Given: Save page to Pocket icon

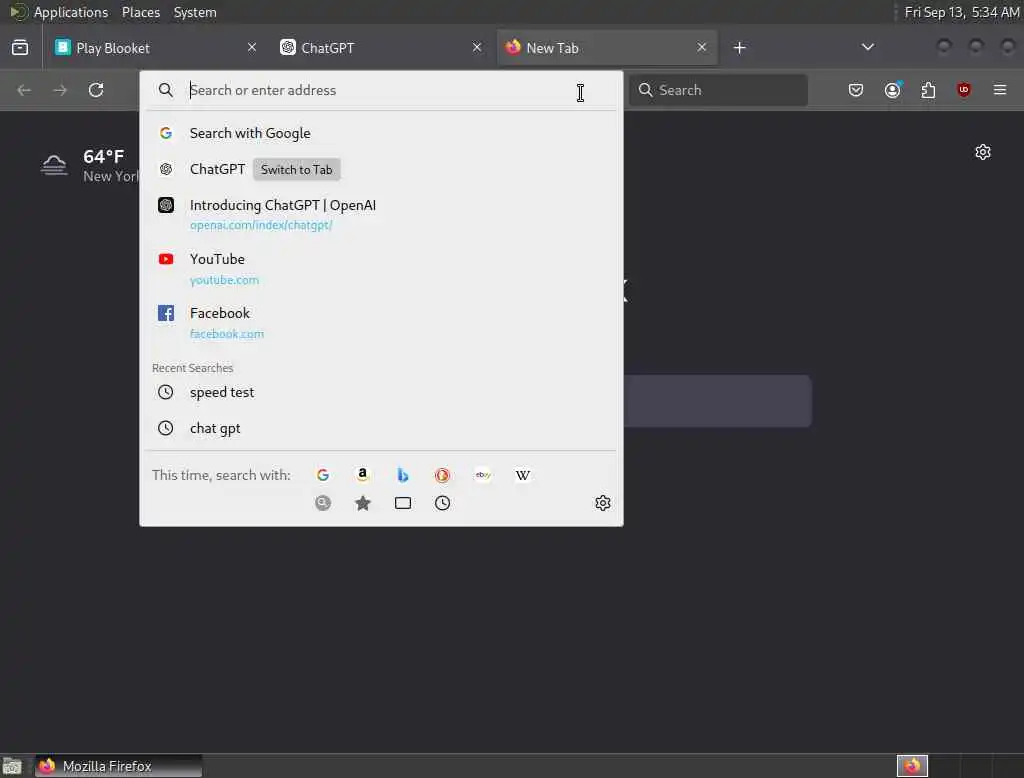Looking at the screenshot, I should 856,90.
